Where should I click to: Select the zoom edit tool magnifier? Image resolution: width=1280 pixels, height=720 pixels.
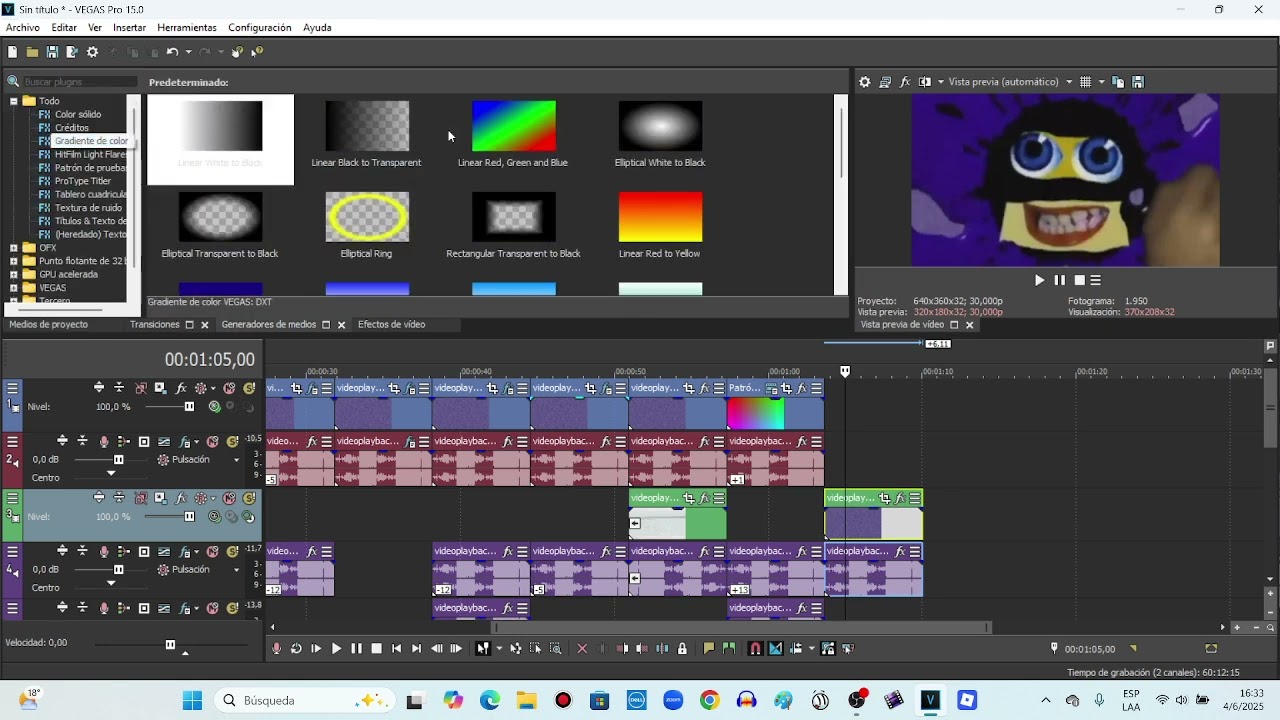[x=556, y=649]
